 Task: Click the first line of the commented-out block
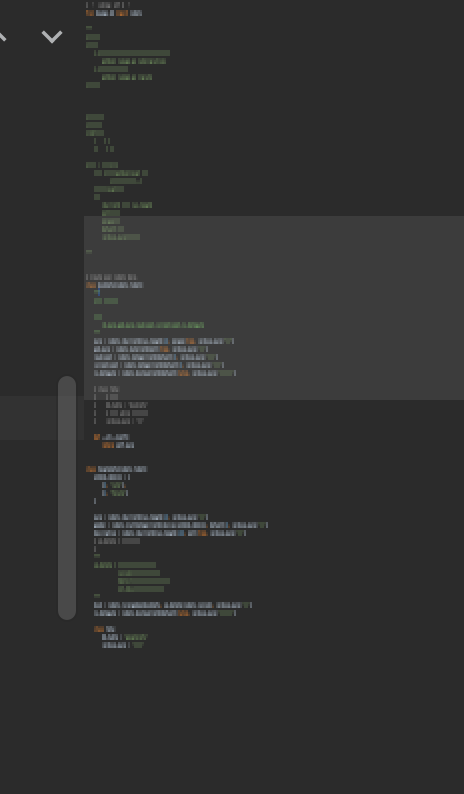(106, 389)
